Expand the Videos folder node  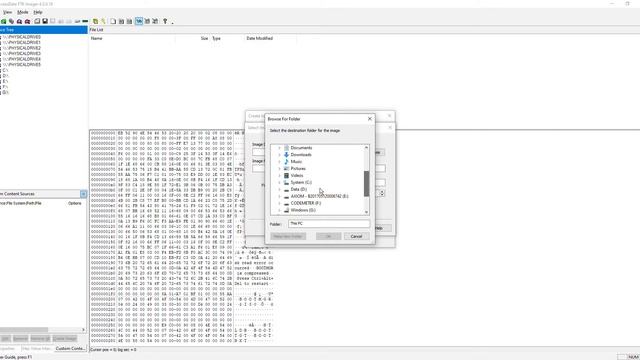[x=280, y=176]
